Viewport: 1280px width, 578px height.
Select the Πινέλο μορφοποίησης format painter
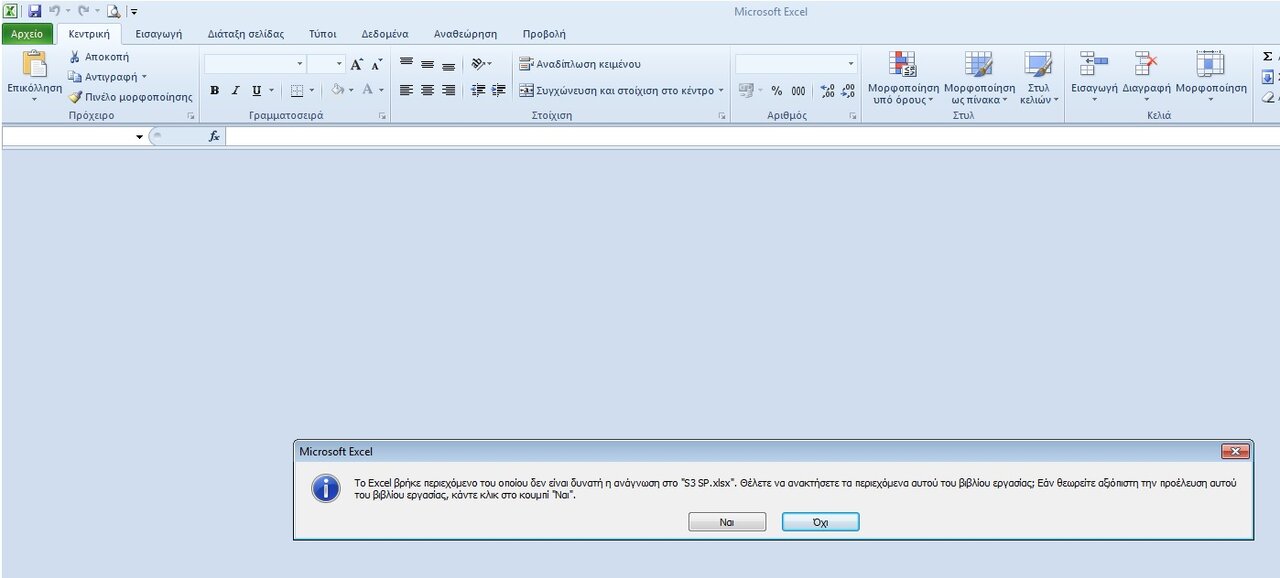tap(130, 97)
